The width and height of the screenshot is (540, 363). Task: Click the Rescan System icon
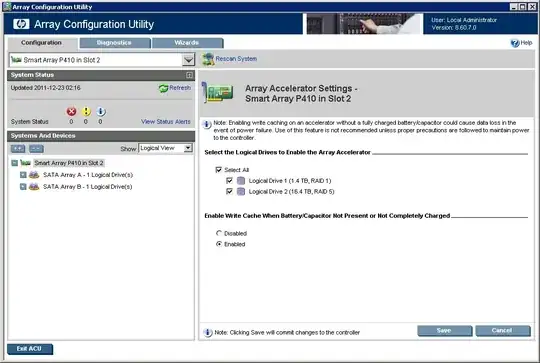(x=208, y=59)
